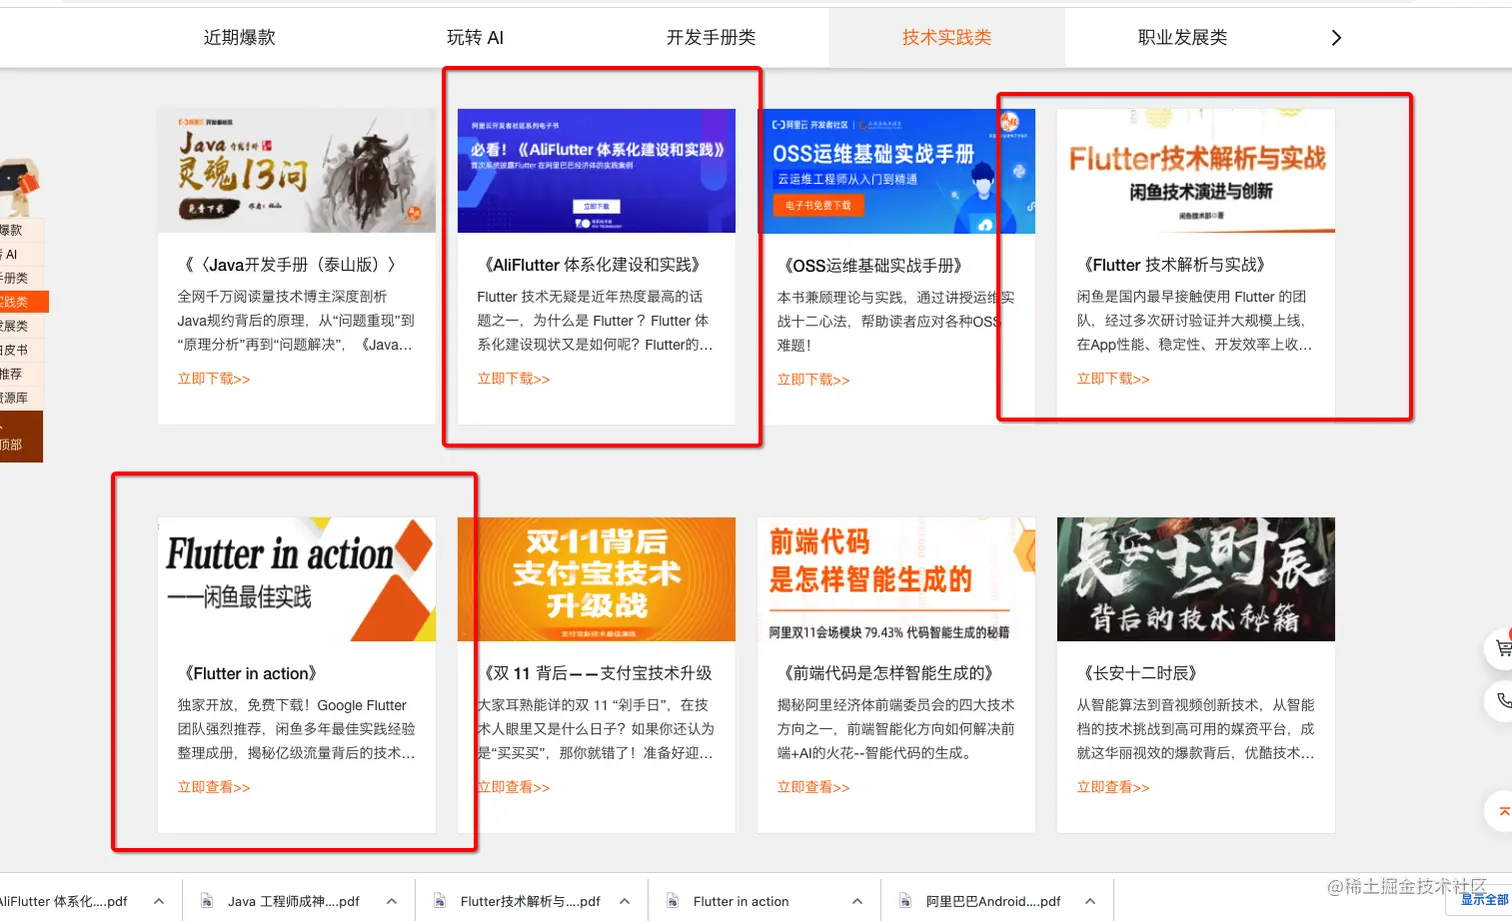This screenshot has width=1512, height=921.
Task: Open the OSS运维基础实战手册 cover image
Action: pyautogui.click(x=896, y=171)
